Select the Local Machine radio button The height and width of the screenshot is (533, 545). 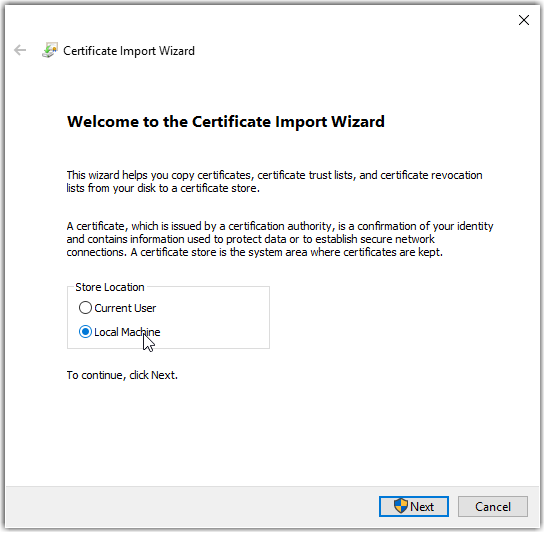click(85, 332)
